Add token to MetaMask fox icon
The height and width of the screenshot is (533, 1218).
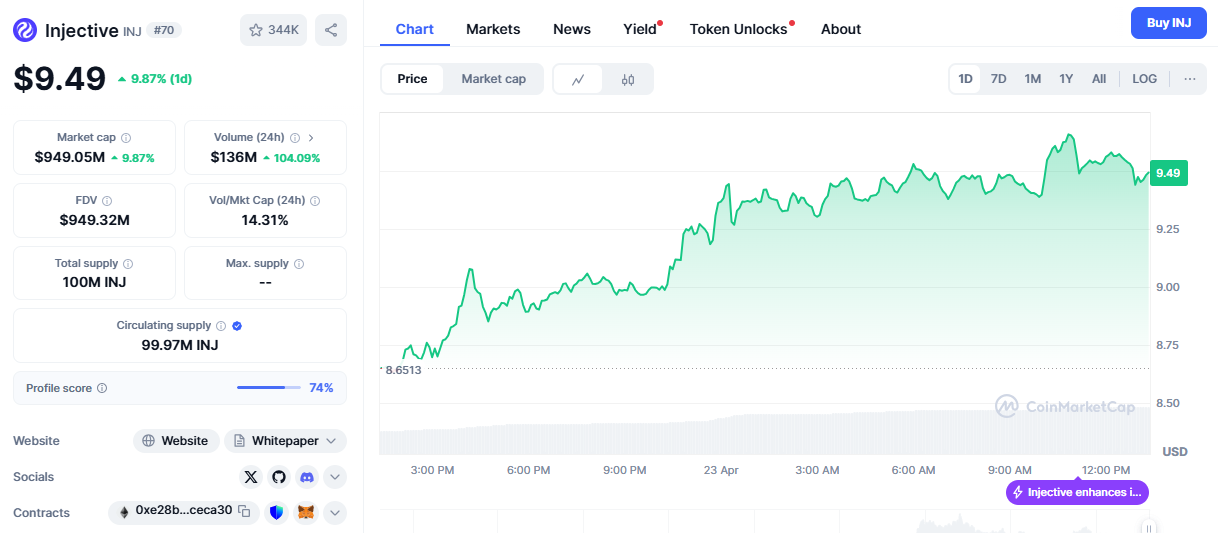(306, 512)
